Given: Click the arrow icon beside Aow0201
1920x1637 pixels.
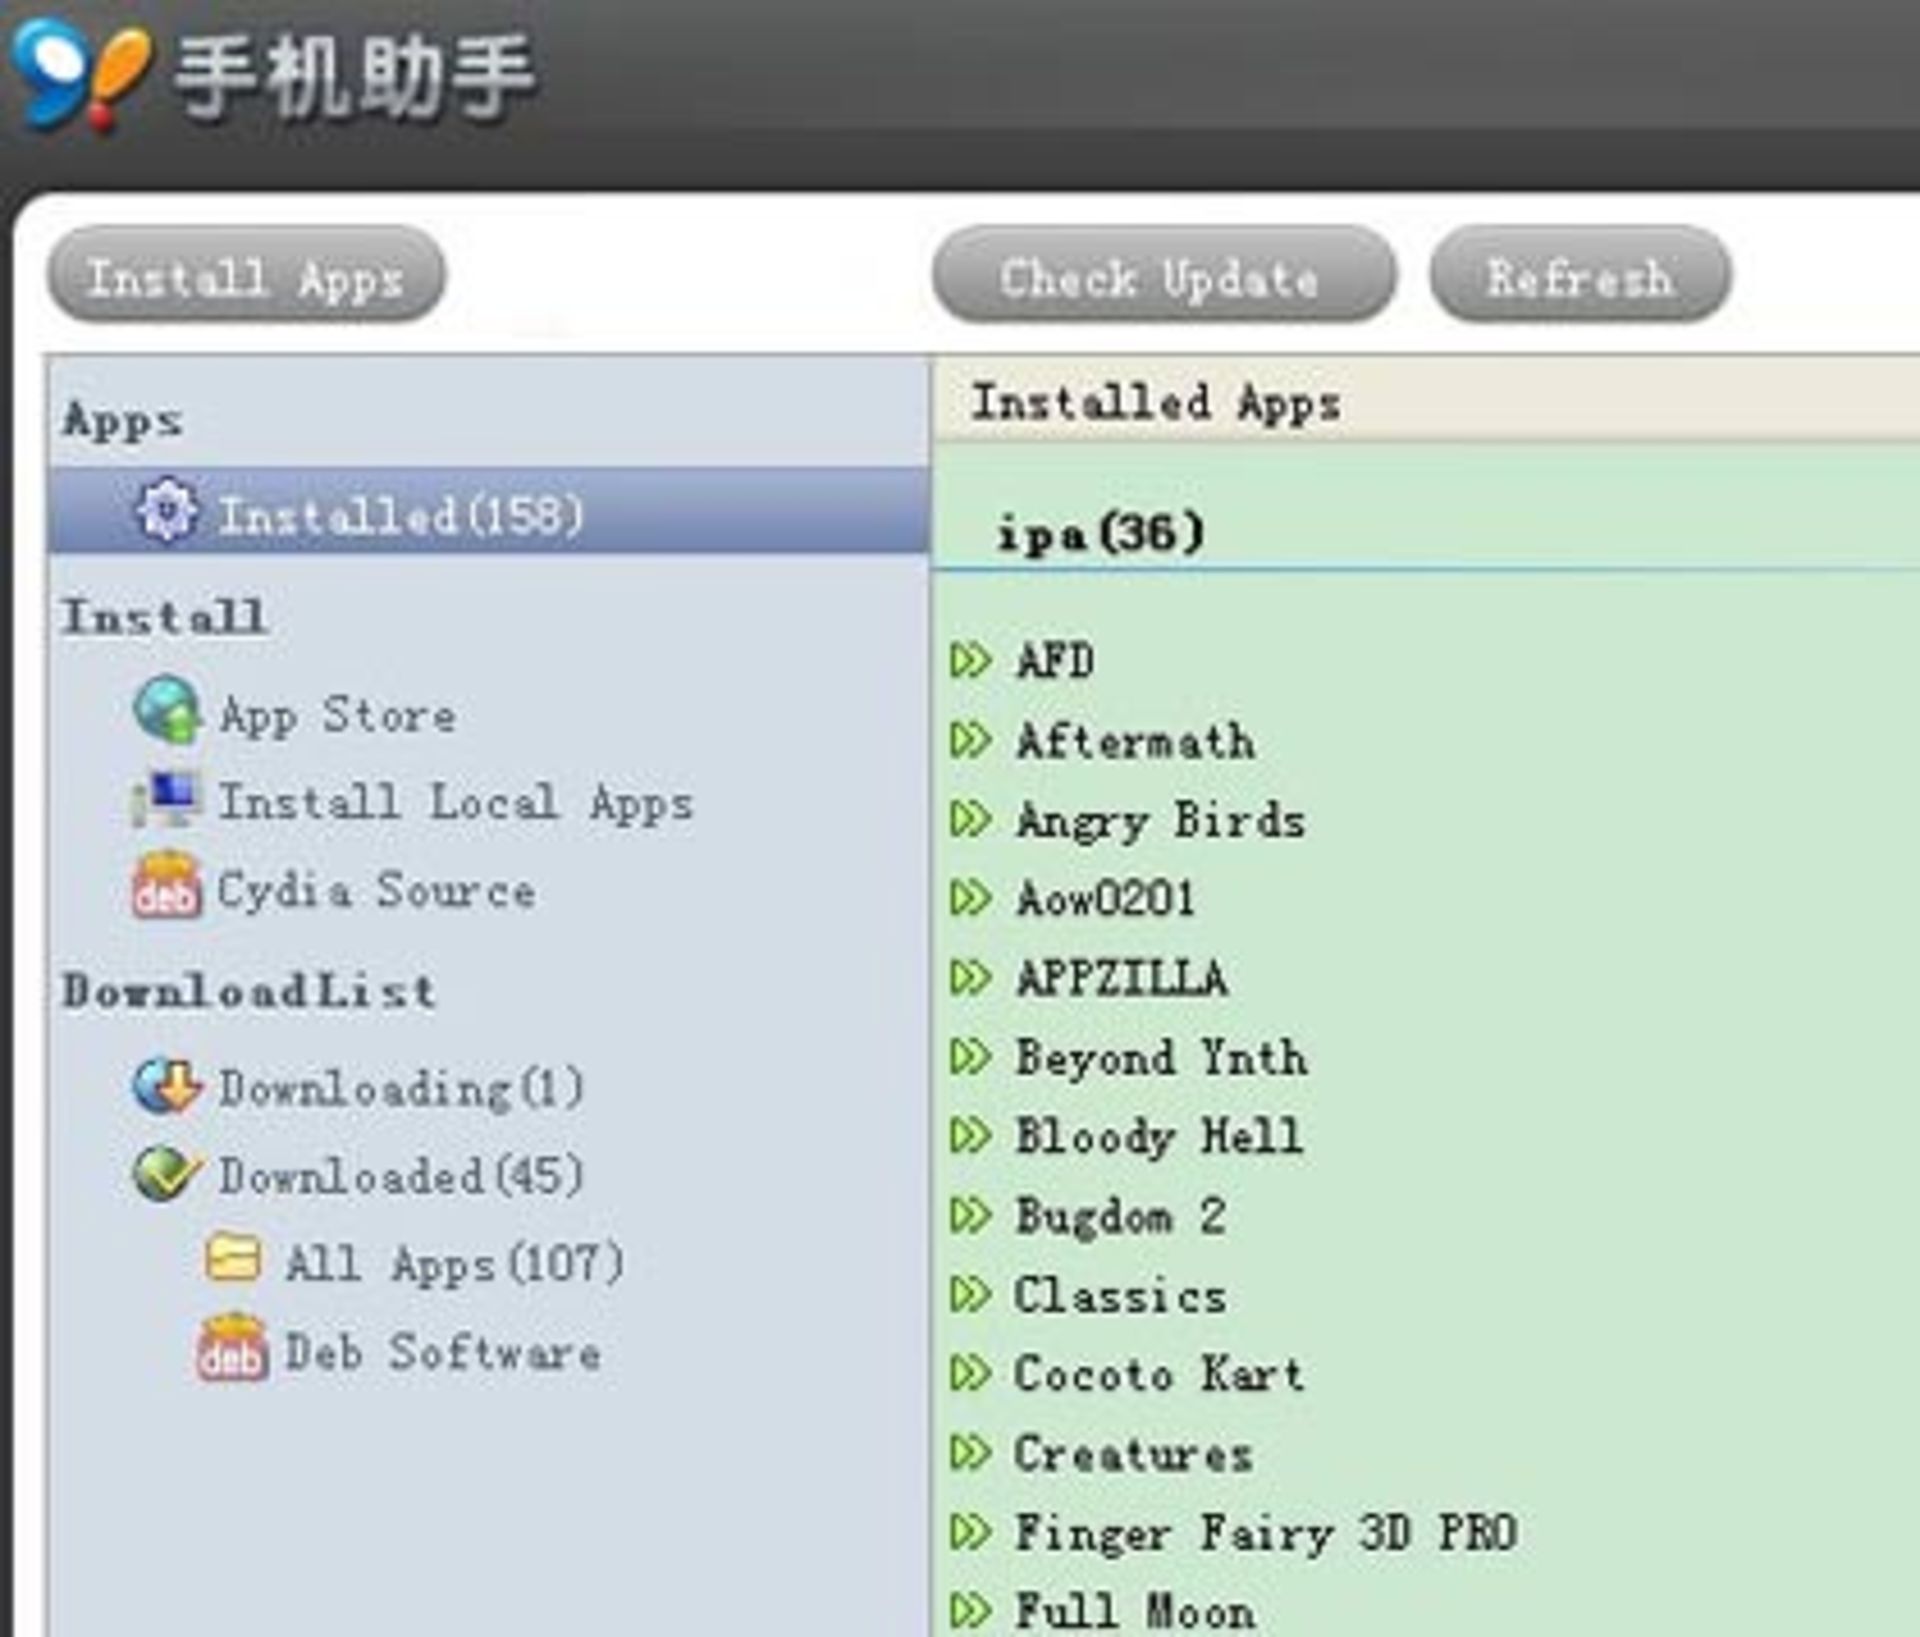Looking at the screenshot, I should pos(971,898).
